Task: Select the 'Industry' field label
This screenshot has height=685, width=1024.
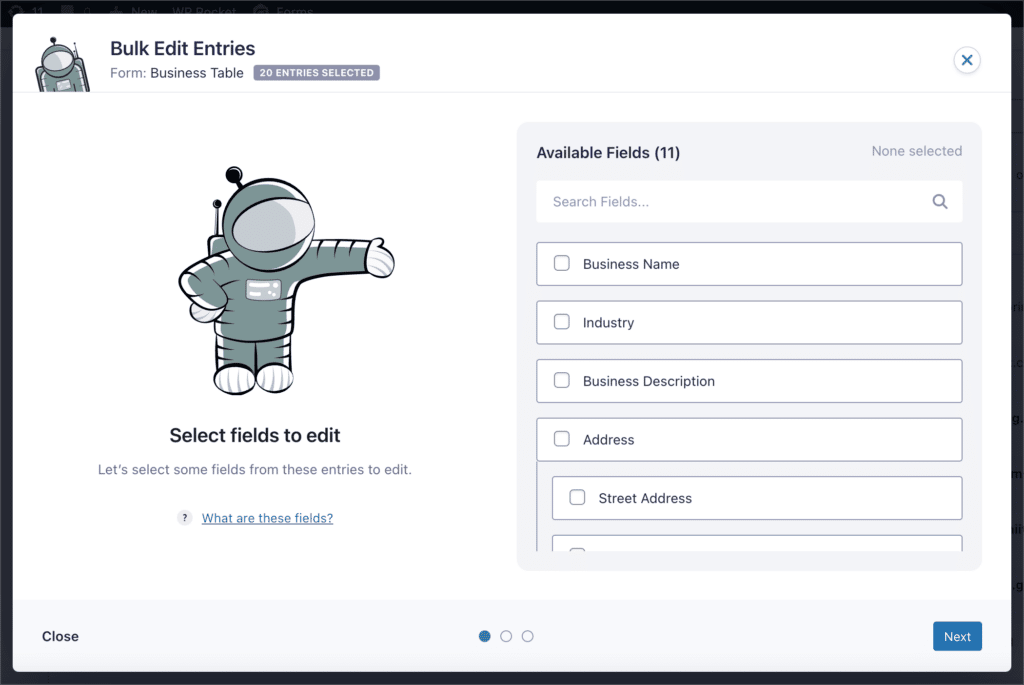Action: click(x=609, y=323)
